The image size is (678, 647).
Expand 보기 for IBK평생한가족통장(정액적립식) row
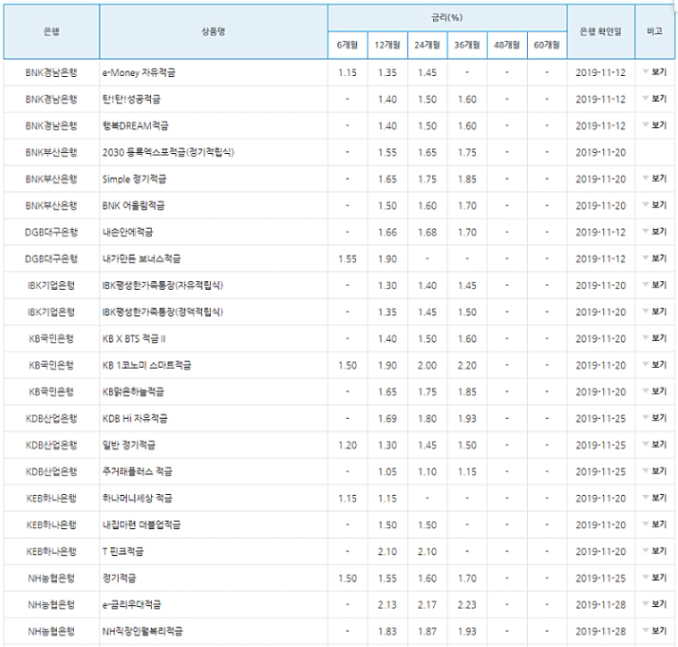[655, 312]
